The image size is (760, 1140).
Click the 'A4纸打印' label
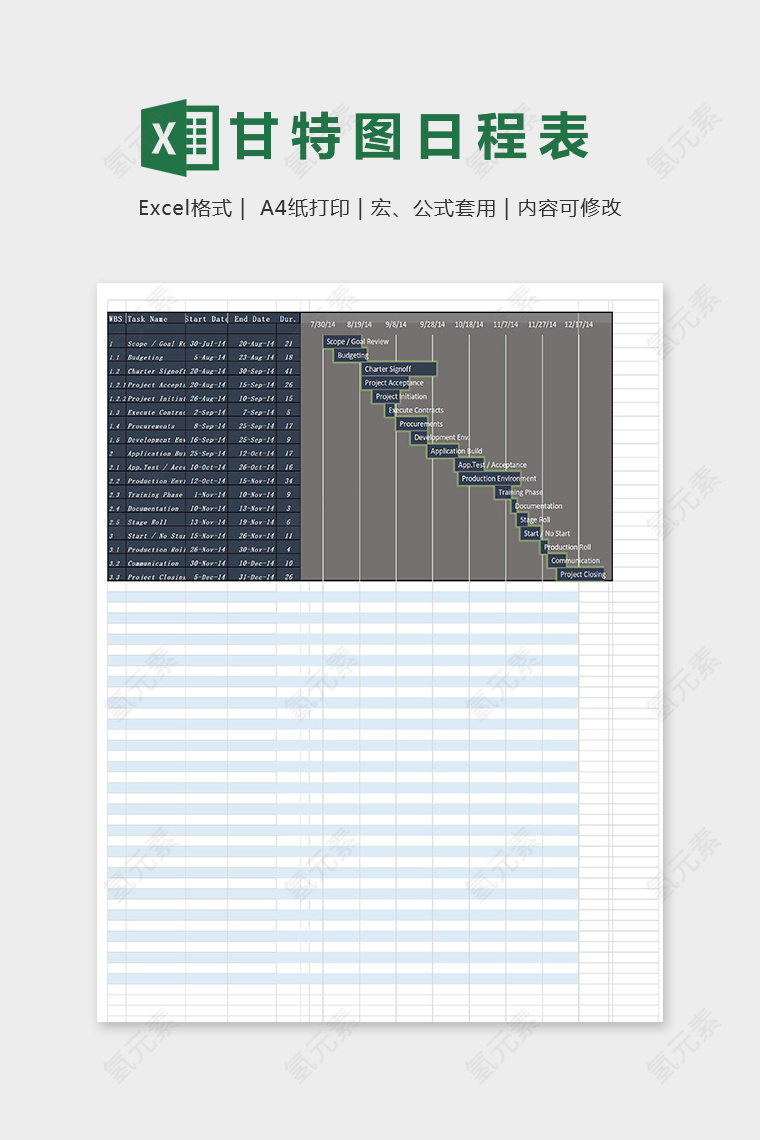(305, 209)
